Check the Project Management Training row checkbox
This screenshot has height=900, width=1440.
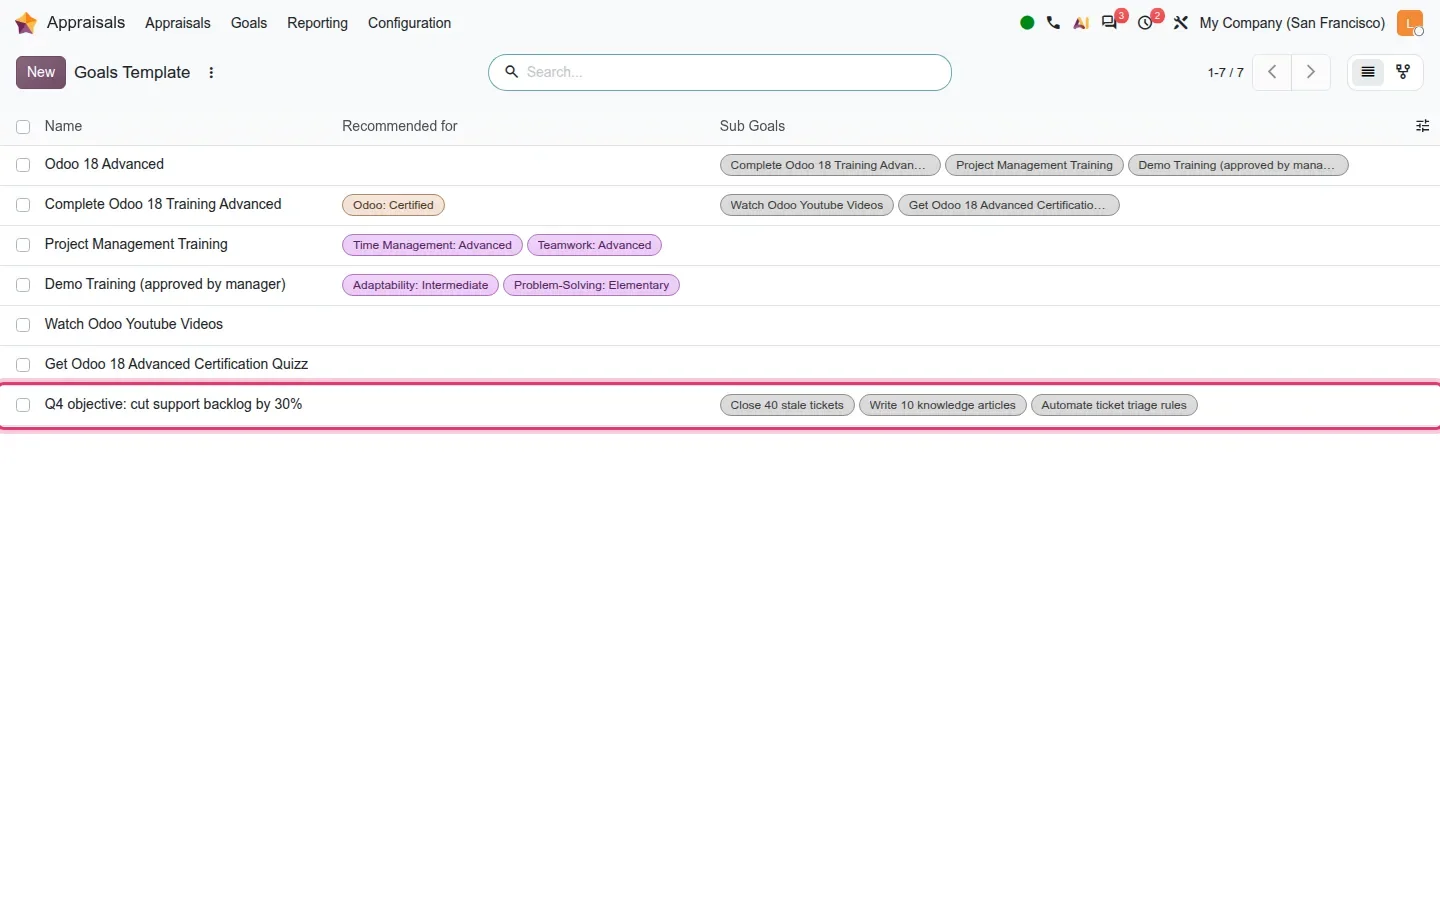pyautogui.click(x=23, y=245)
